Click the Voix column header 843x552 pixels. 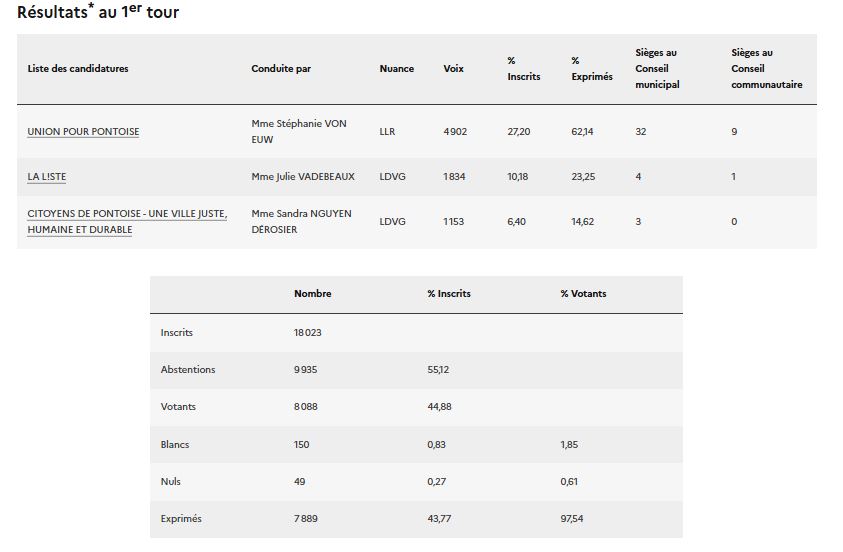click(x=453, y=69)
